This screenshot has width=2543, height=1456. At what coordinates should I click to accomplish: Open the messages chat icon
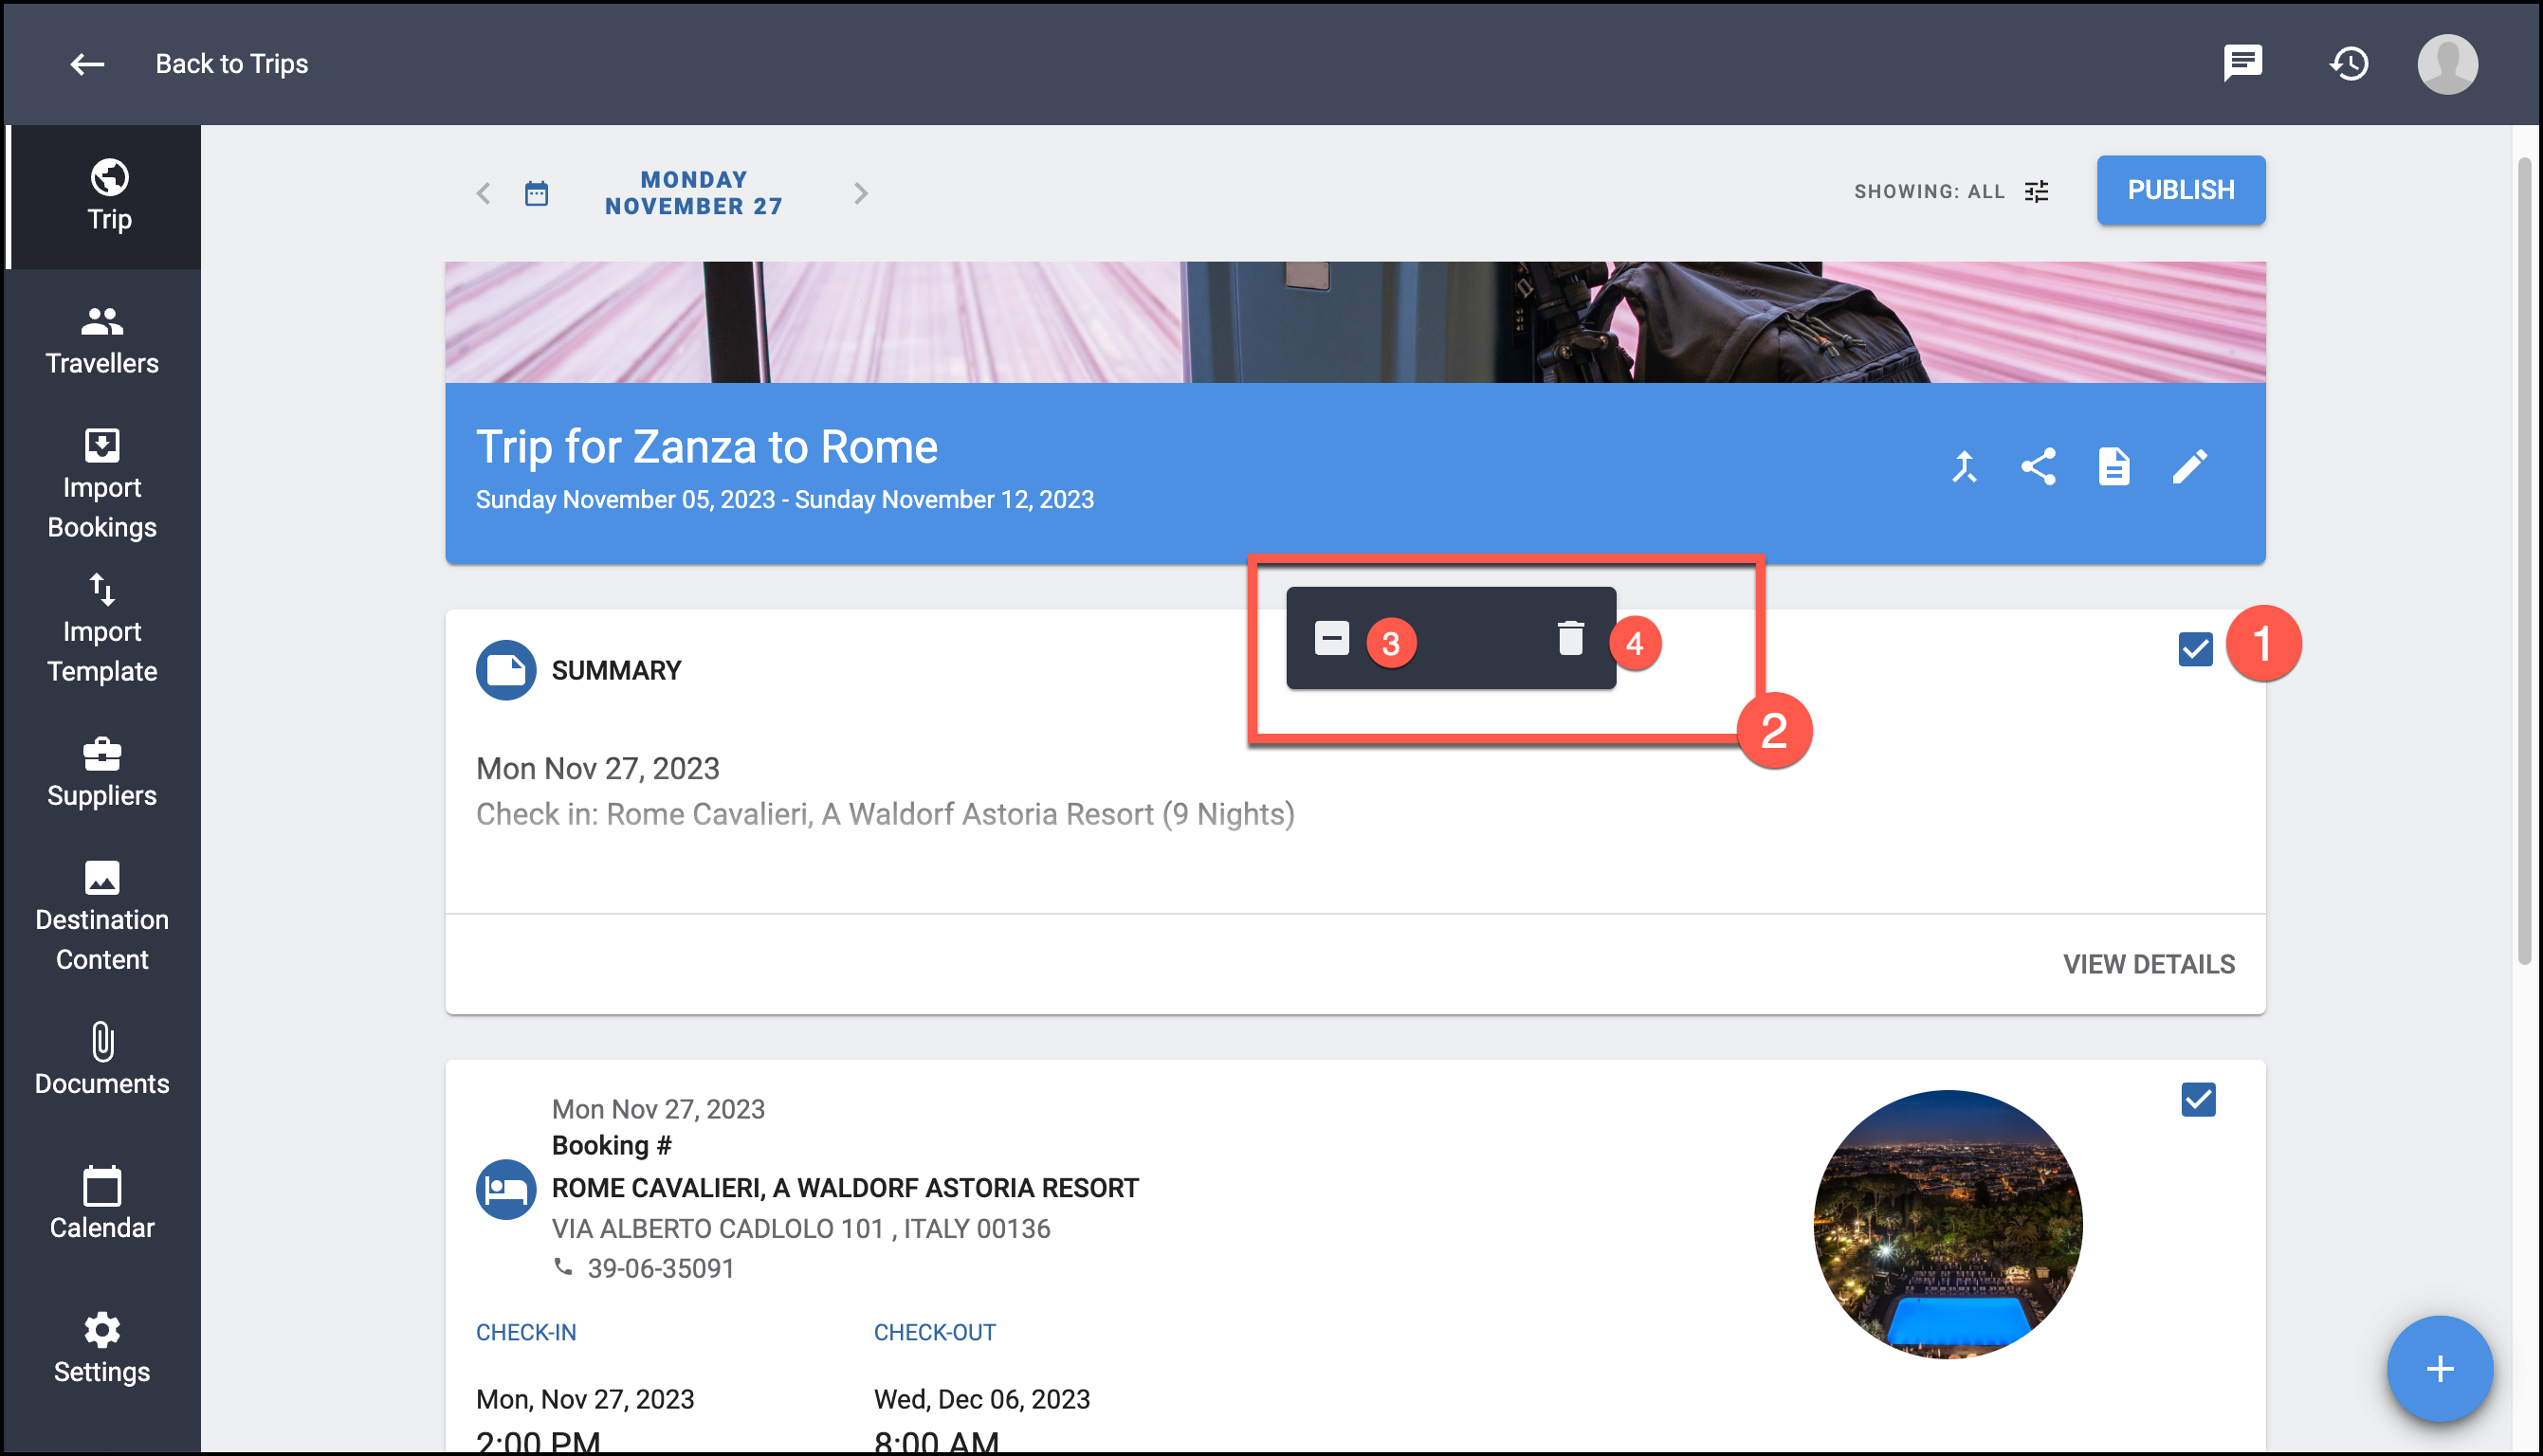tap(2242, 63)
